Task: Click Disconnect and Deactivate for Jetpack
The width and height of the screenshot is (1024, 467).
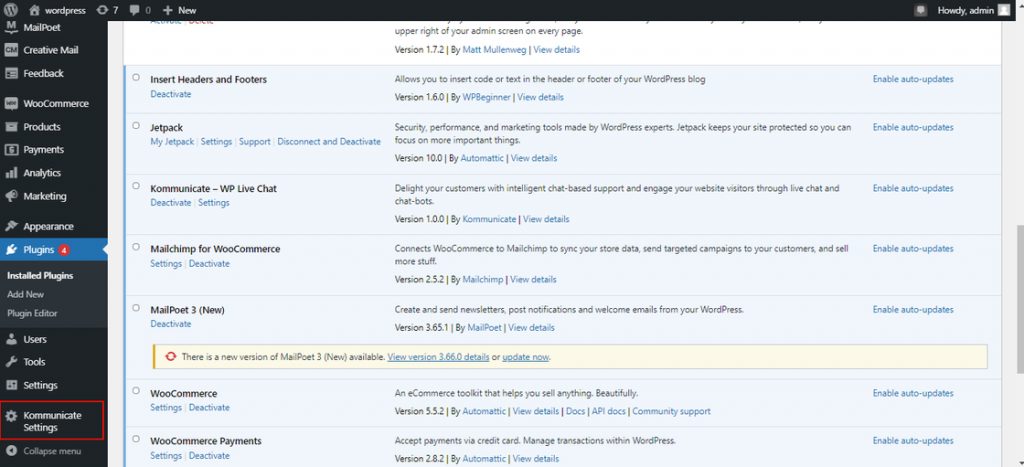Action: click(328, 142)
